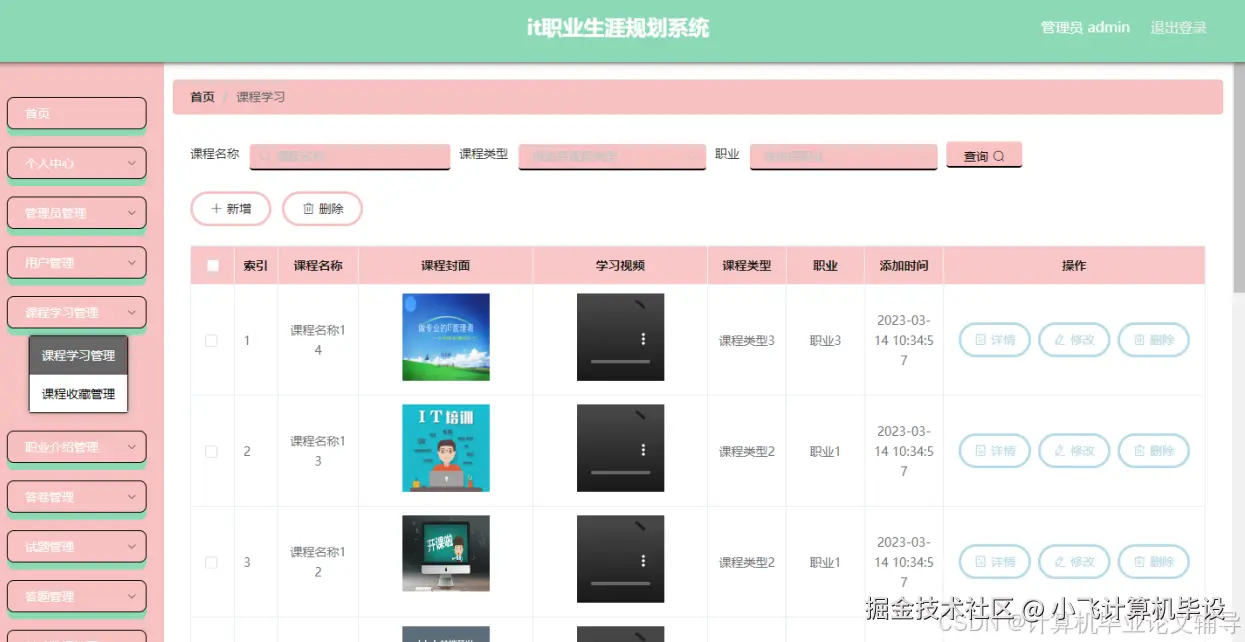Expand 答卷管理 sidebar menu

77,497
